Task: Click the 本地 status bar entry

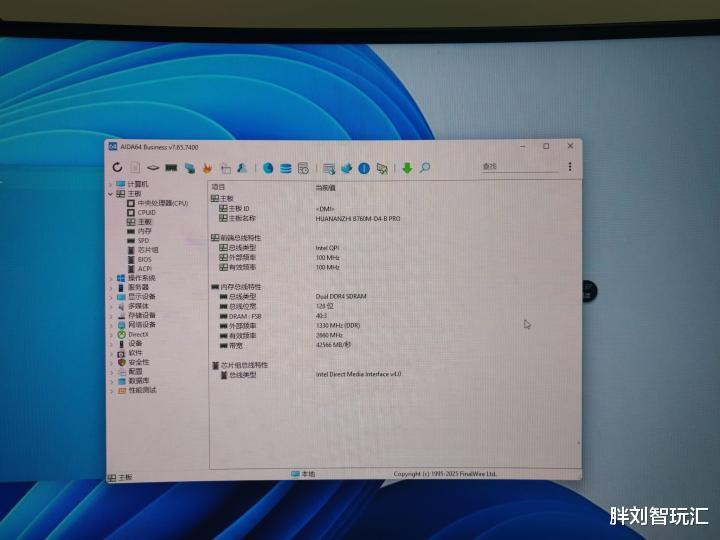Action: pos(304,474)
